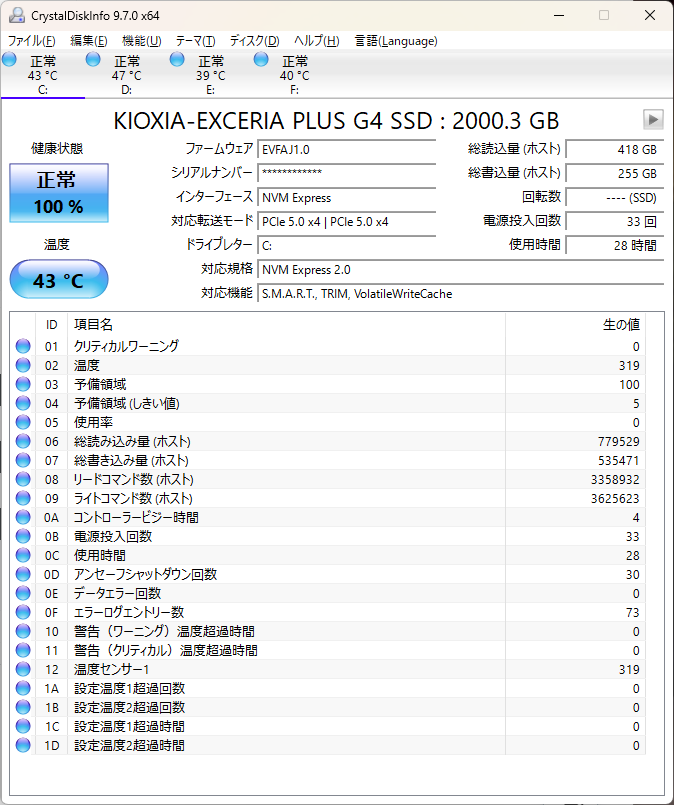Click the raw value 3358932
The height and width of the screenshot is (805, 674).
615,480
